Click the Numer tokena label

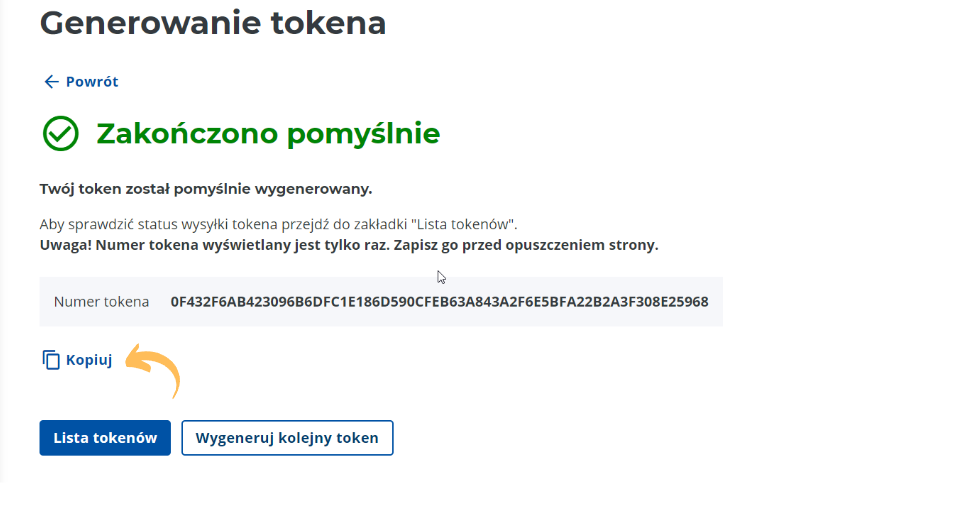102,302
